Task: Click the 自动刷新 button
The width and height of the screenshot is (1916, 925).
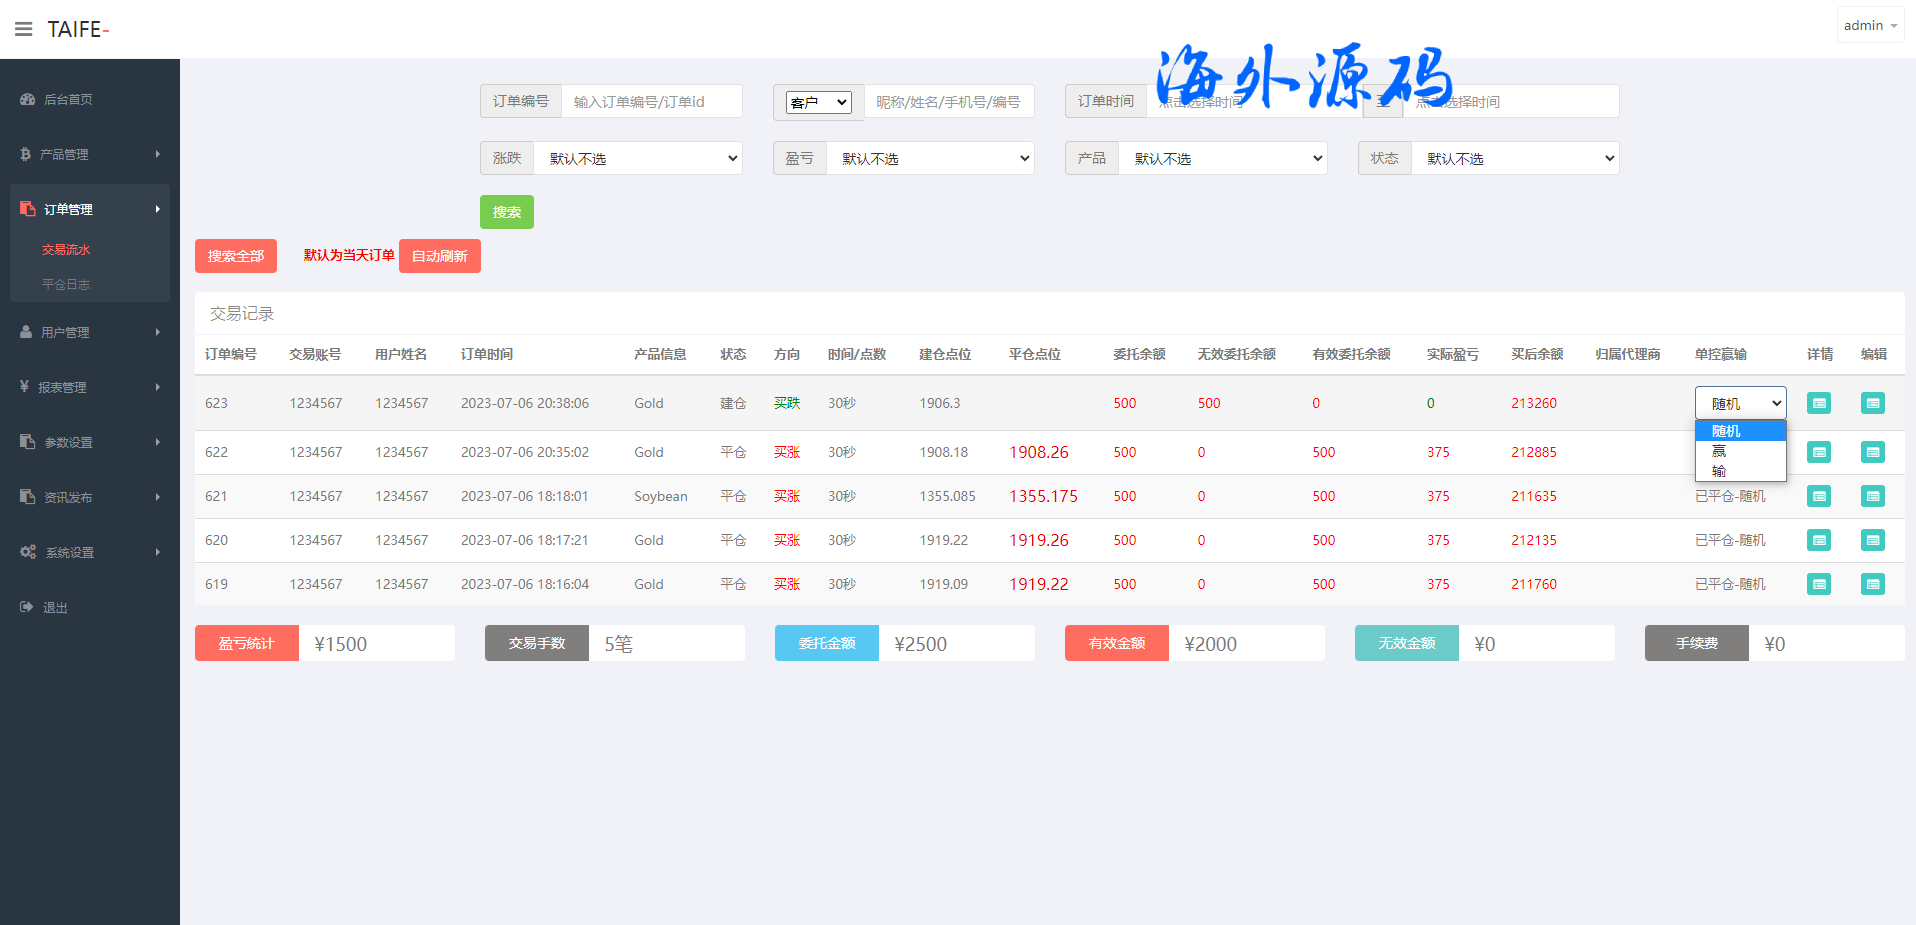Action: click(x=439, y=256)
